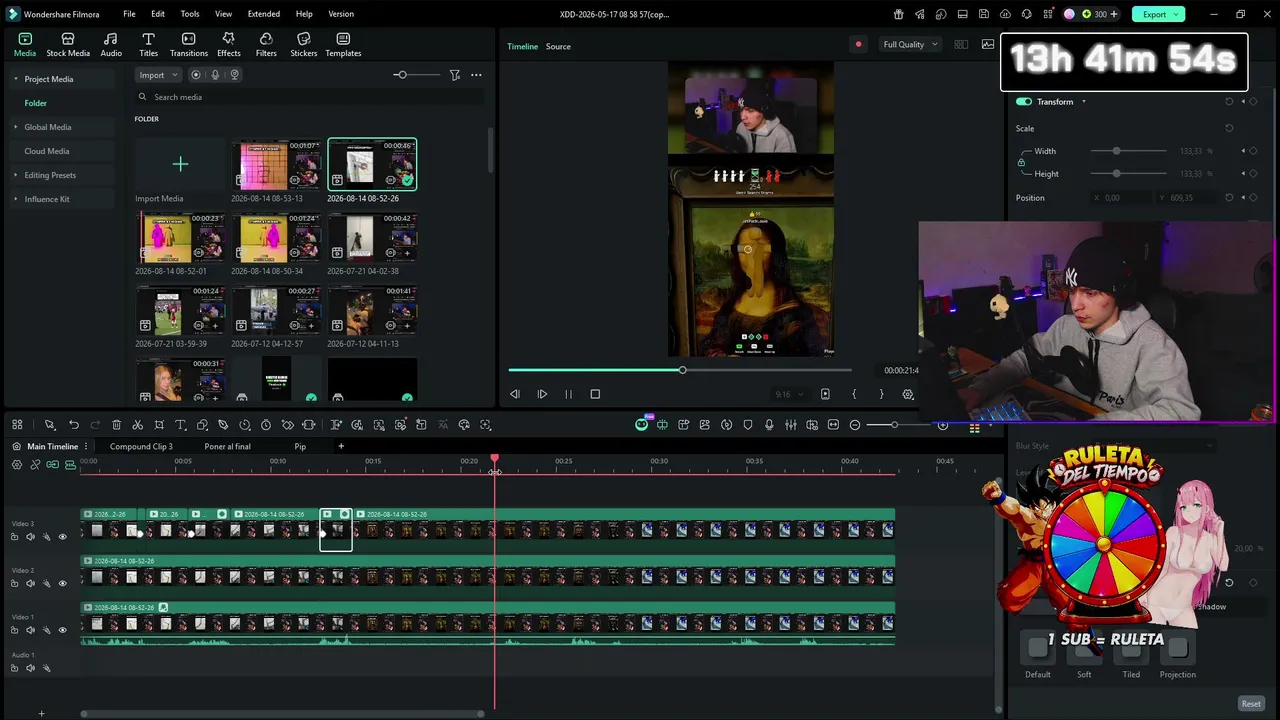Switch to the Source preview tab
1280x720 pixels.
pos(558,46)
